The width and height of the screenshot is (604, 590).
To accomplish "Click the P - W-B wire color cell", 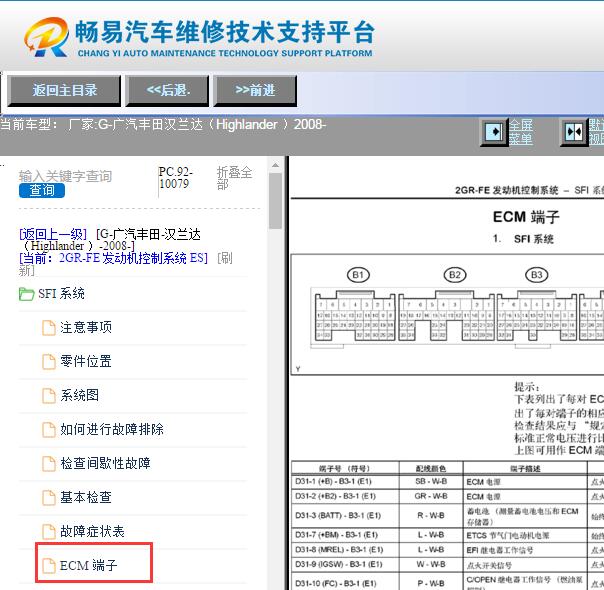I will (x=431, y=583).
